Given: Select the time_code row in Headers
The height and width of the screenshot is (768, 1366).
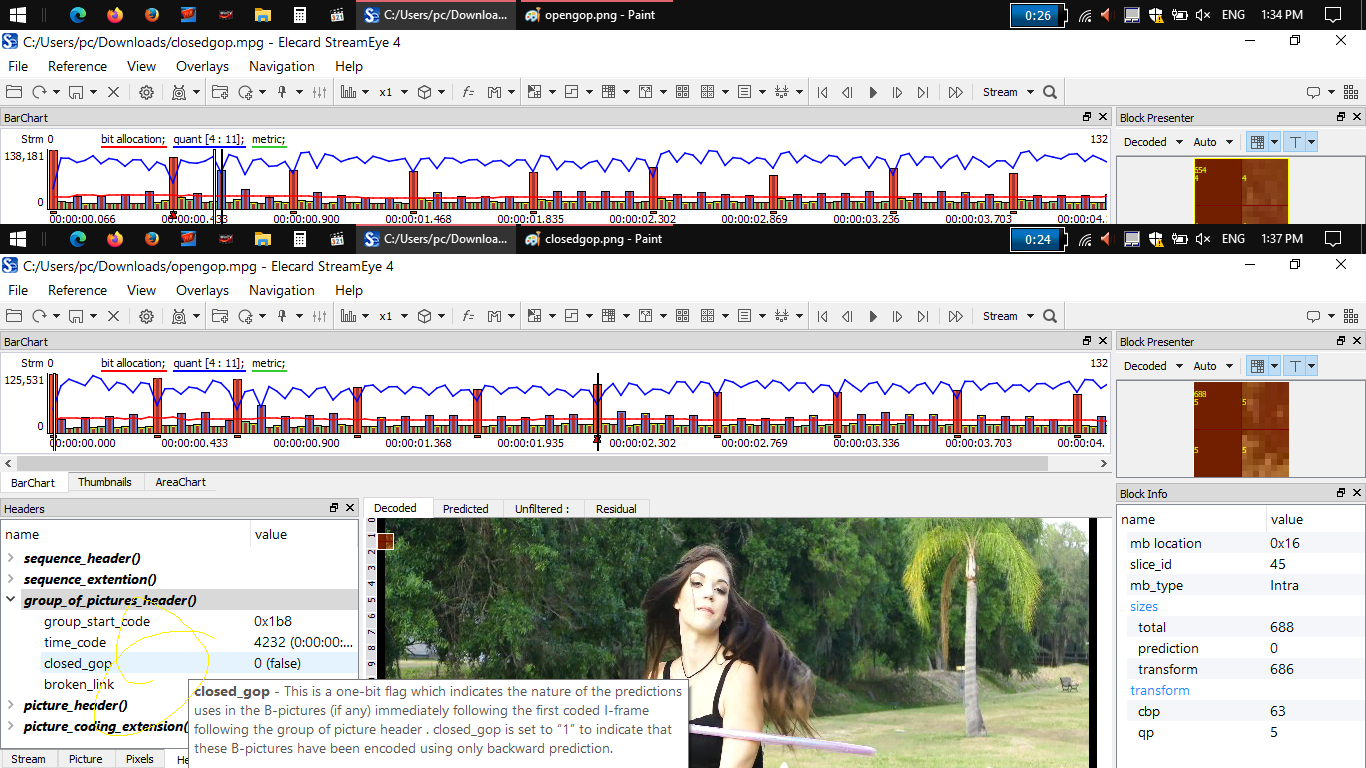Looking at the screenshot, I should 179,642.
